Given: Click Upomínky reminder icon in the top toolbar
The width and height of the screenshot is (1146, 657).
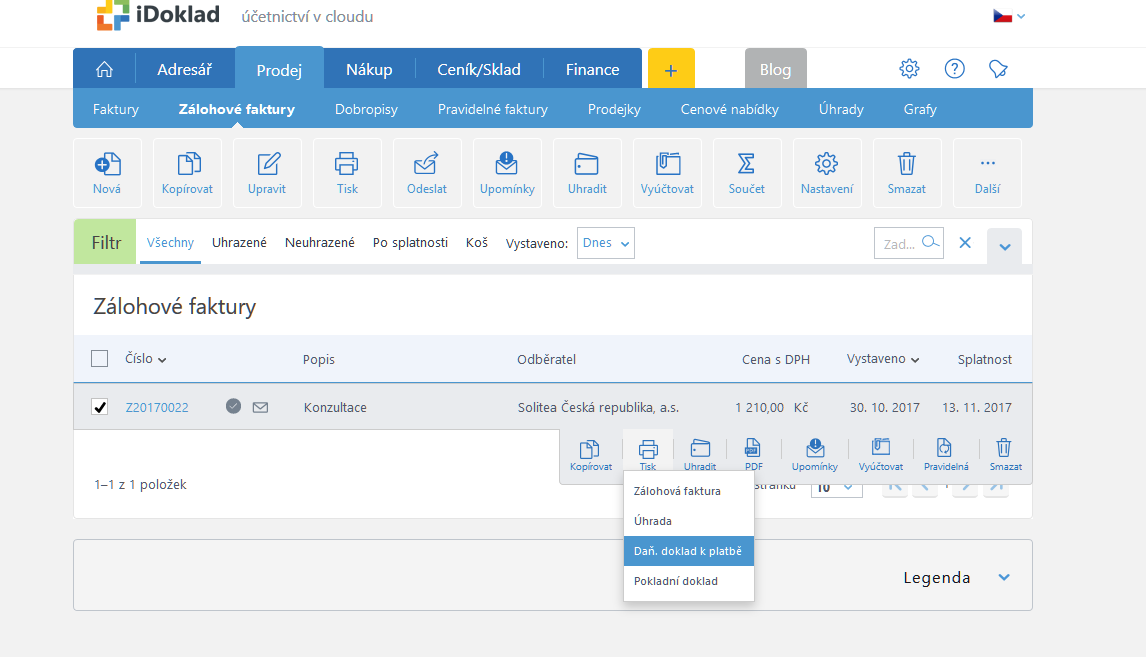Looking at the screenshot, I should click(507, 173).
